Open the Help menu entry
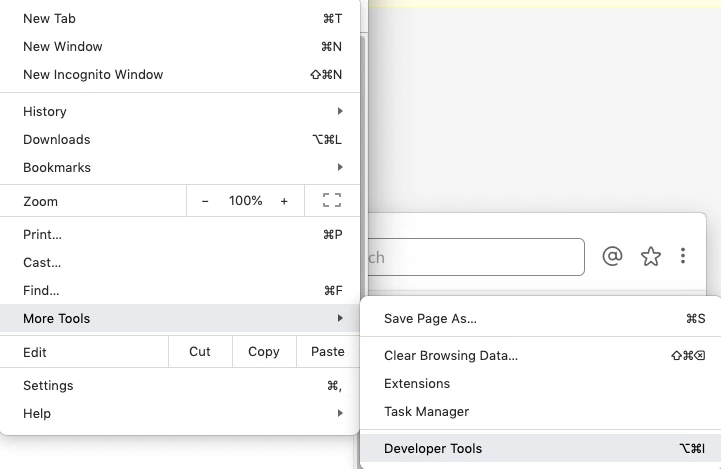The height and width of the screenshot is (469, 721). (x=179, y=413)
